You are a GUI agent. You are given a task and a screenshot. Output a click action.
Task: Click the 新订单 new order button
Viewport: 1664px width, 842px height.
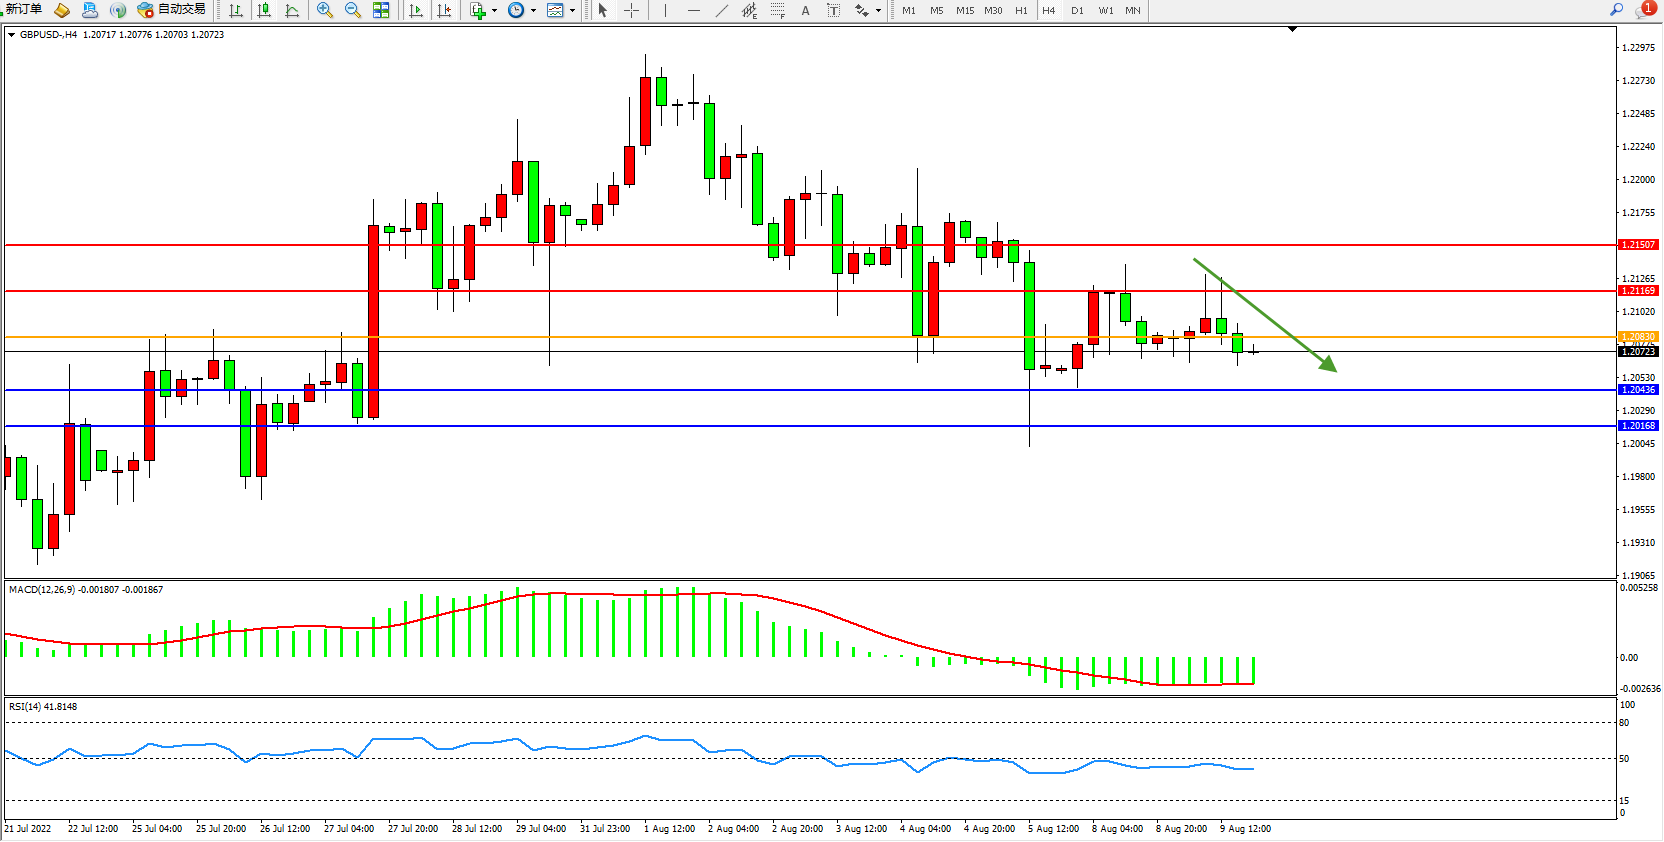[24, 10]
